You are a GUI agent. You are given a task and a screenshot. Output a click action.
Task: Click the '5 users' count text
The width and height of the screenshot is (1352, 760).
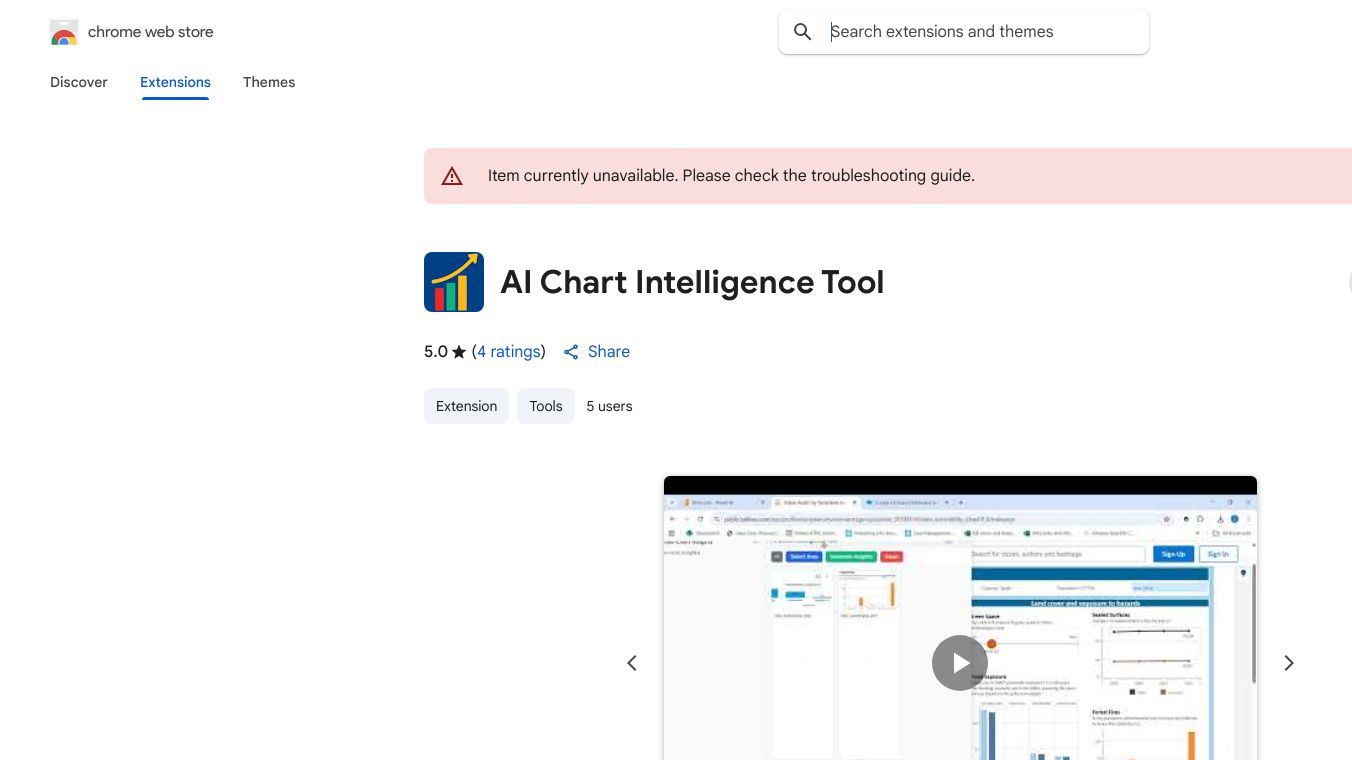coord(609,406)
